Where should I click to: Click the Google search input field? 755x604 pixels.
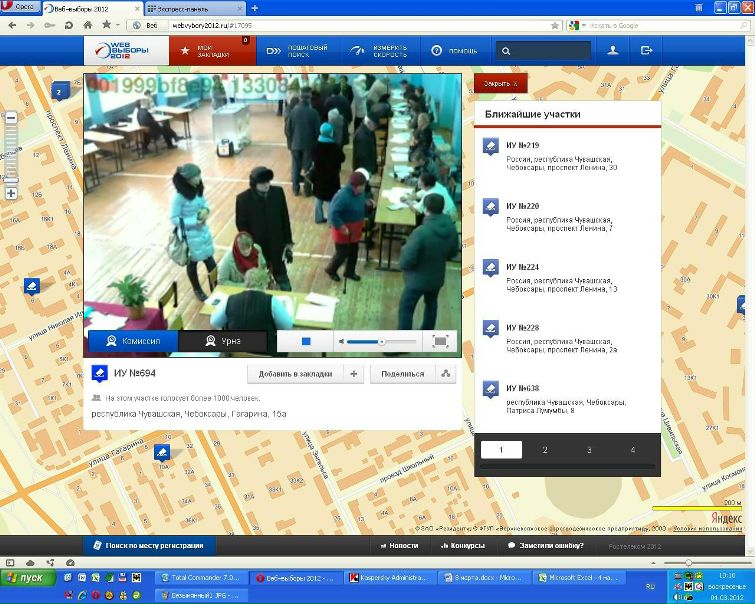[664, 26]
